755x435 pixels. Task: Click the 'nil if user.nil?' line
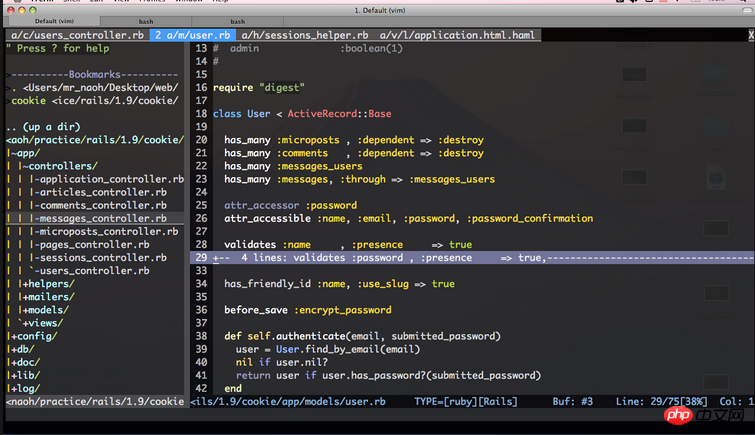coord(282,362)
